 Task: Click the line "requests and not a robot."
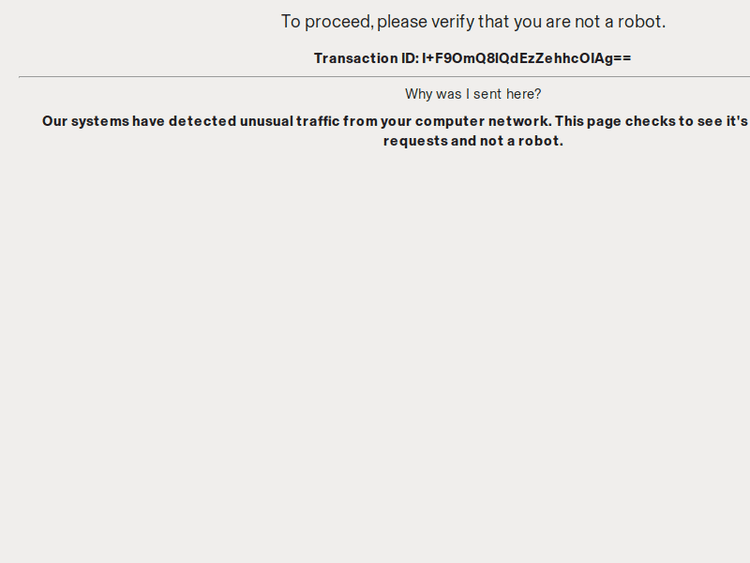[x=473, y=141]
